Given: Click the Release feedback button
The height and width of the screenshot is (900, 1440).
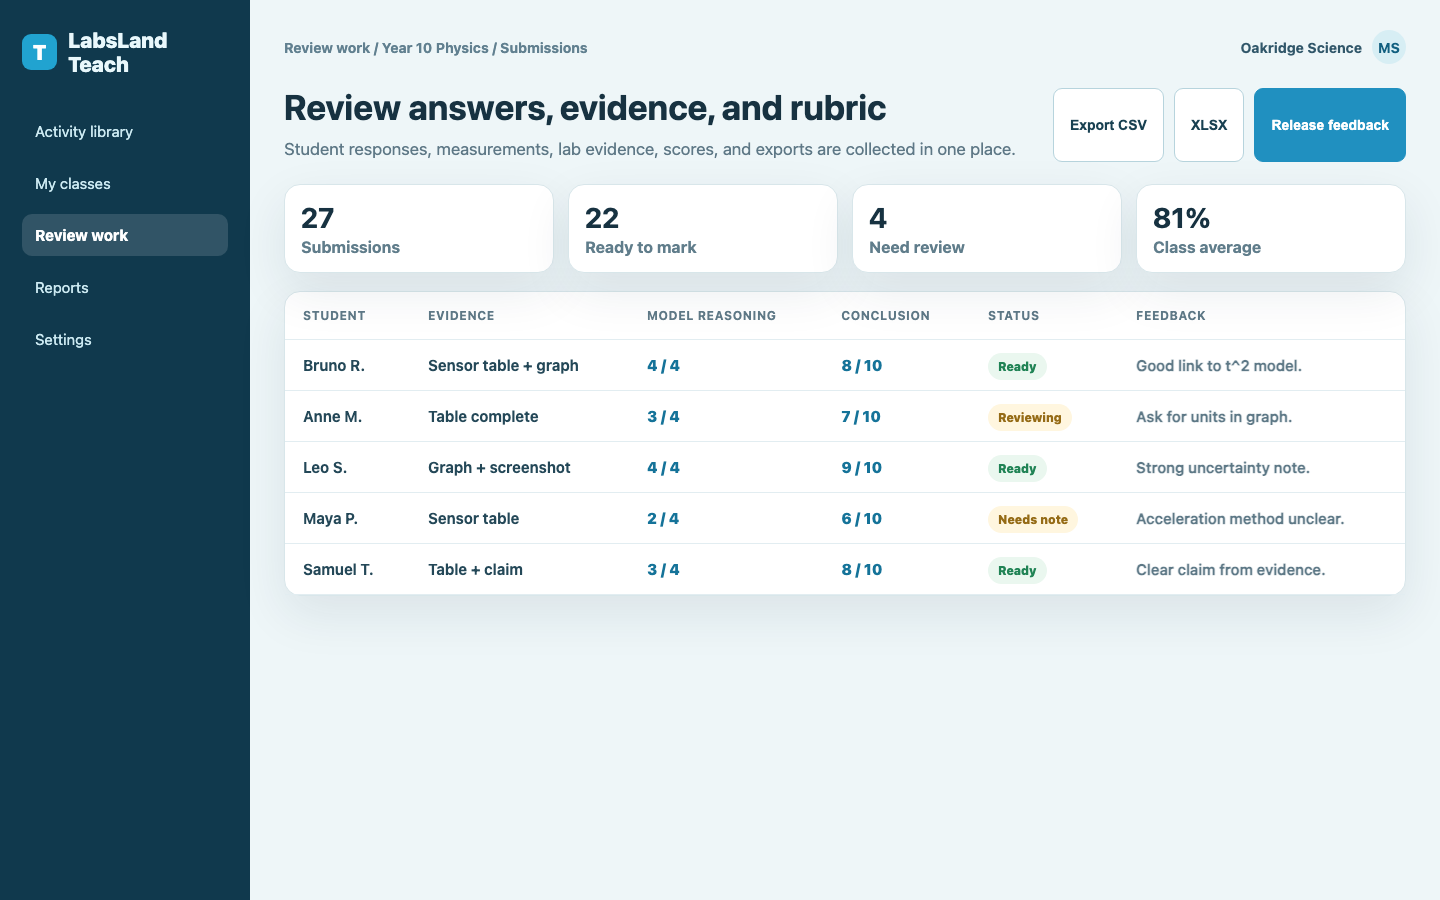Looking at the screenshot, I should click(1330, 125).
